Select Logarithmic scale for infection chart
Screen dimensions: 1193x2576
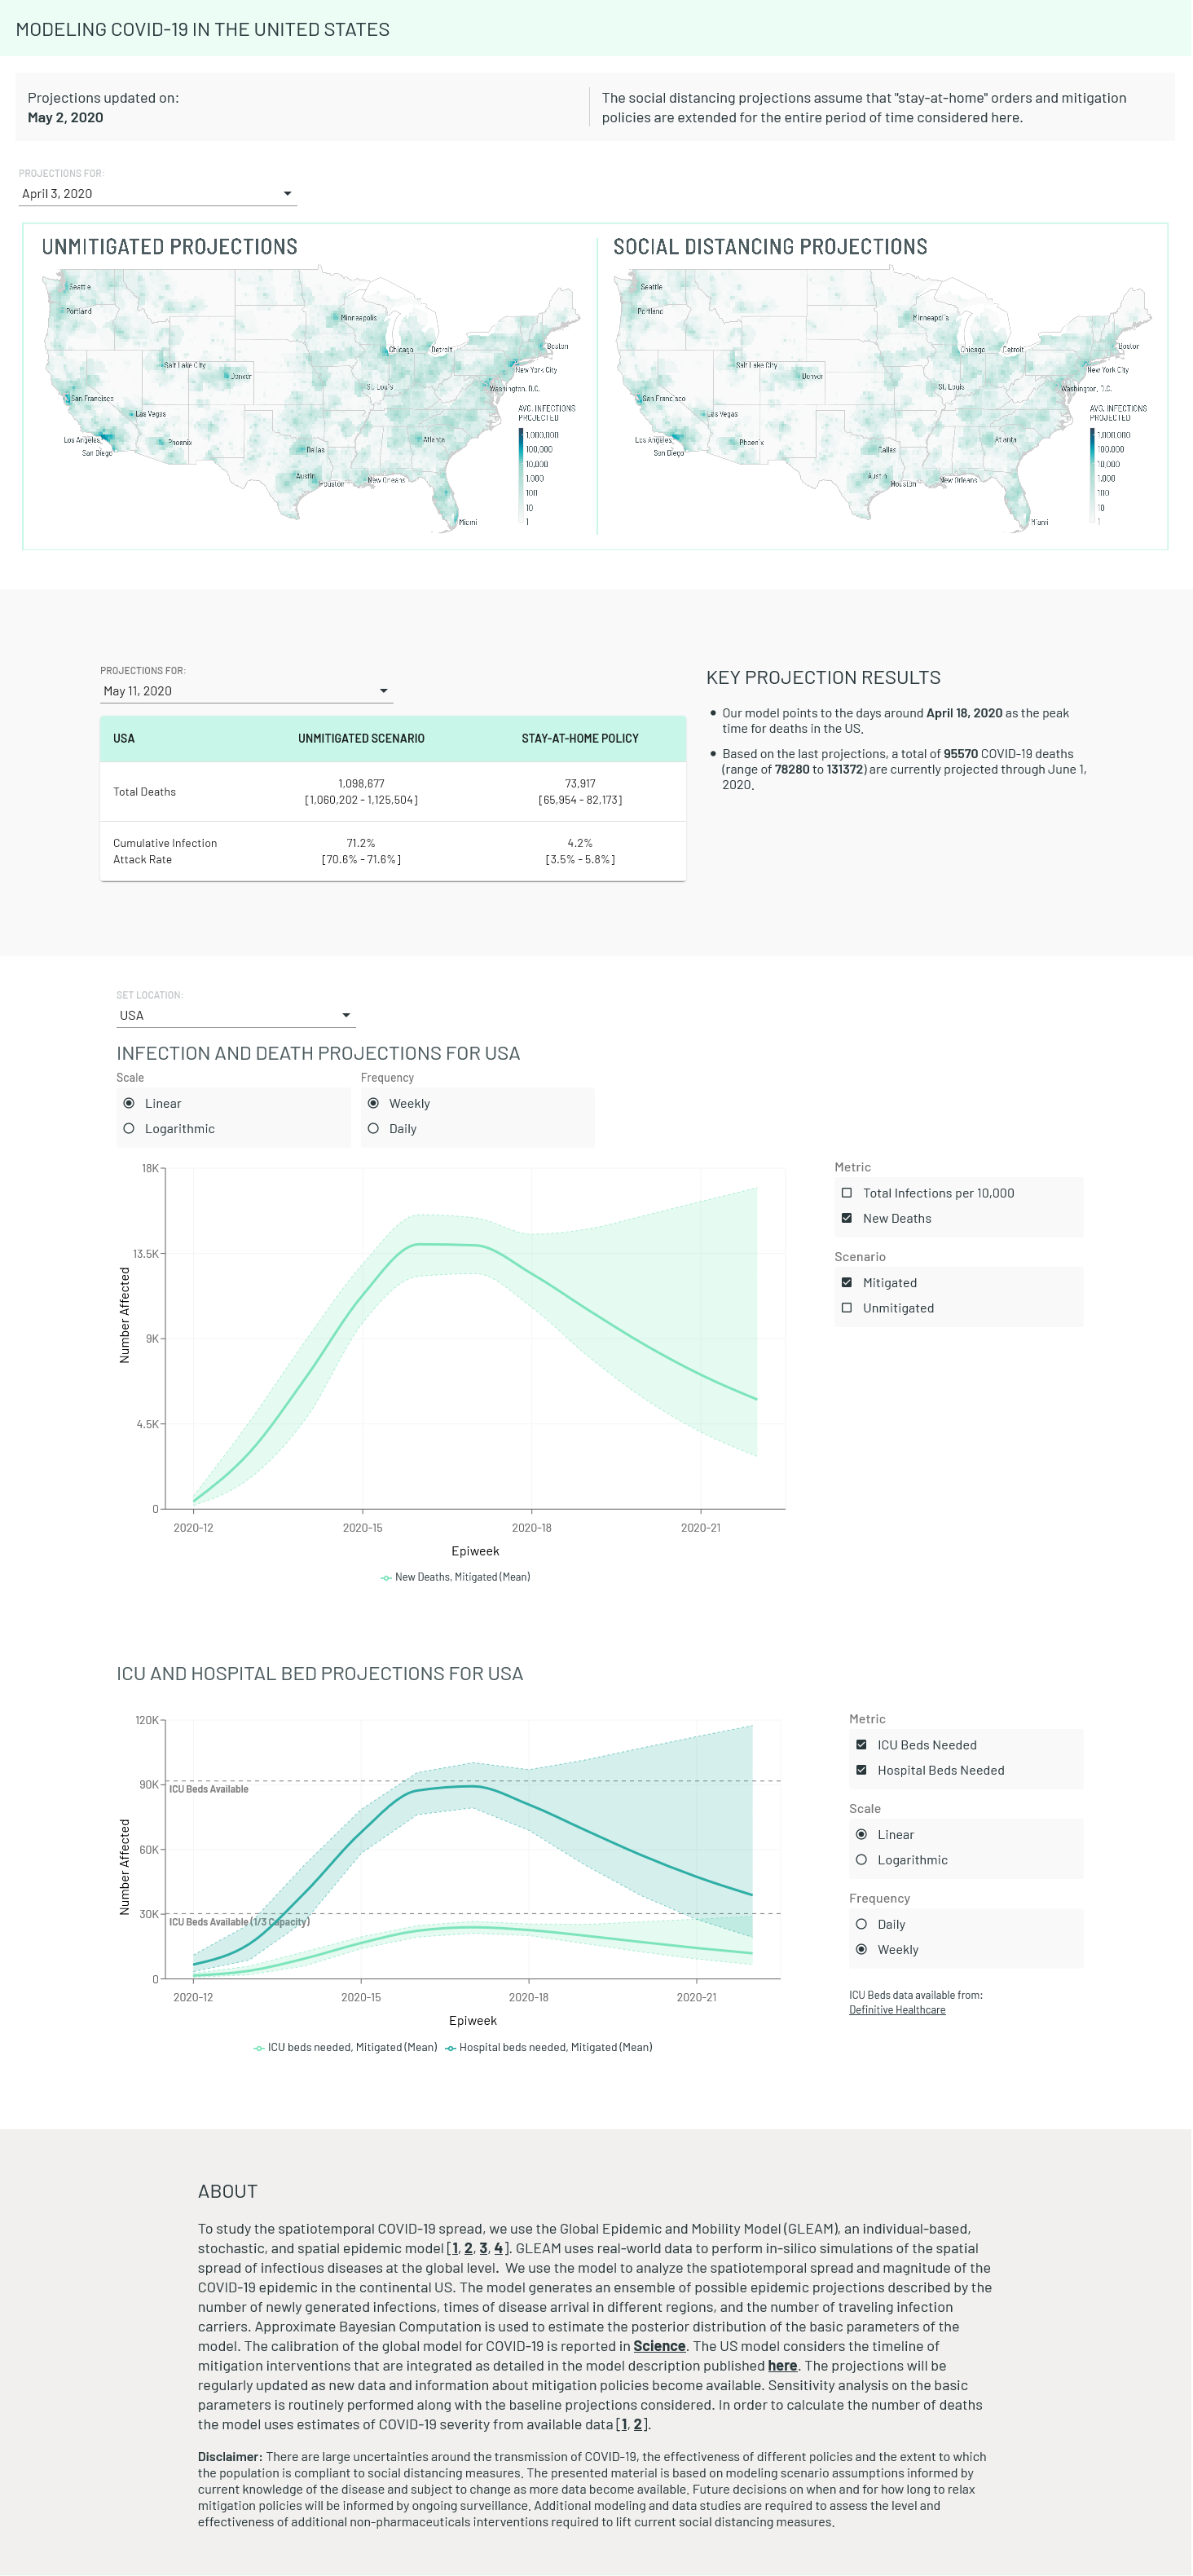[129, 1129]
